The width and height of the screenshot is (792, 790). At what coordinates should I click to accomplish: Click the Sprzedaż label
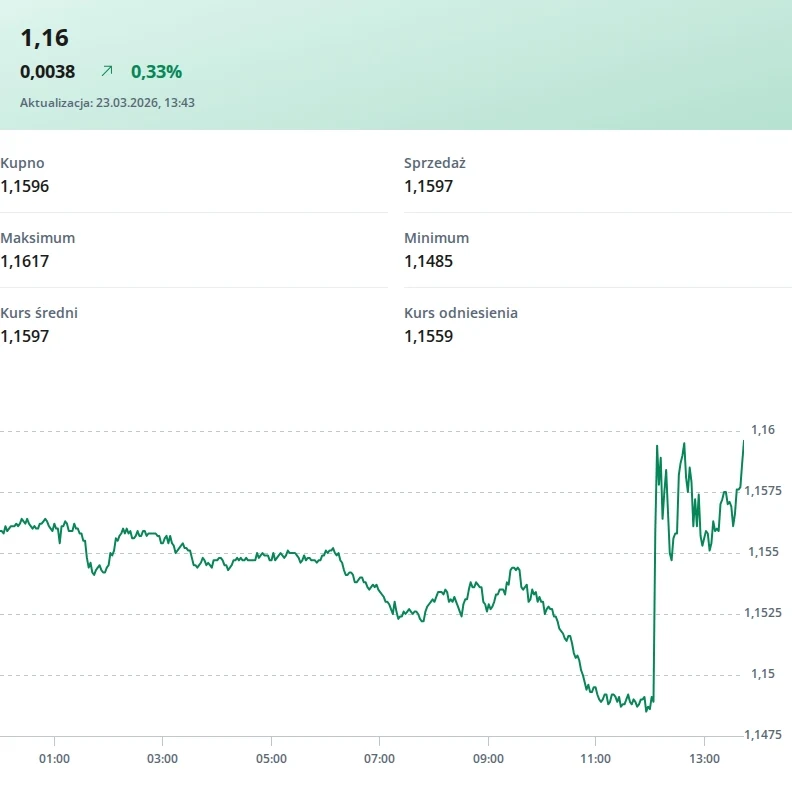[435, 163]
